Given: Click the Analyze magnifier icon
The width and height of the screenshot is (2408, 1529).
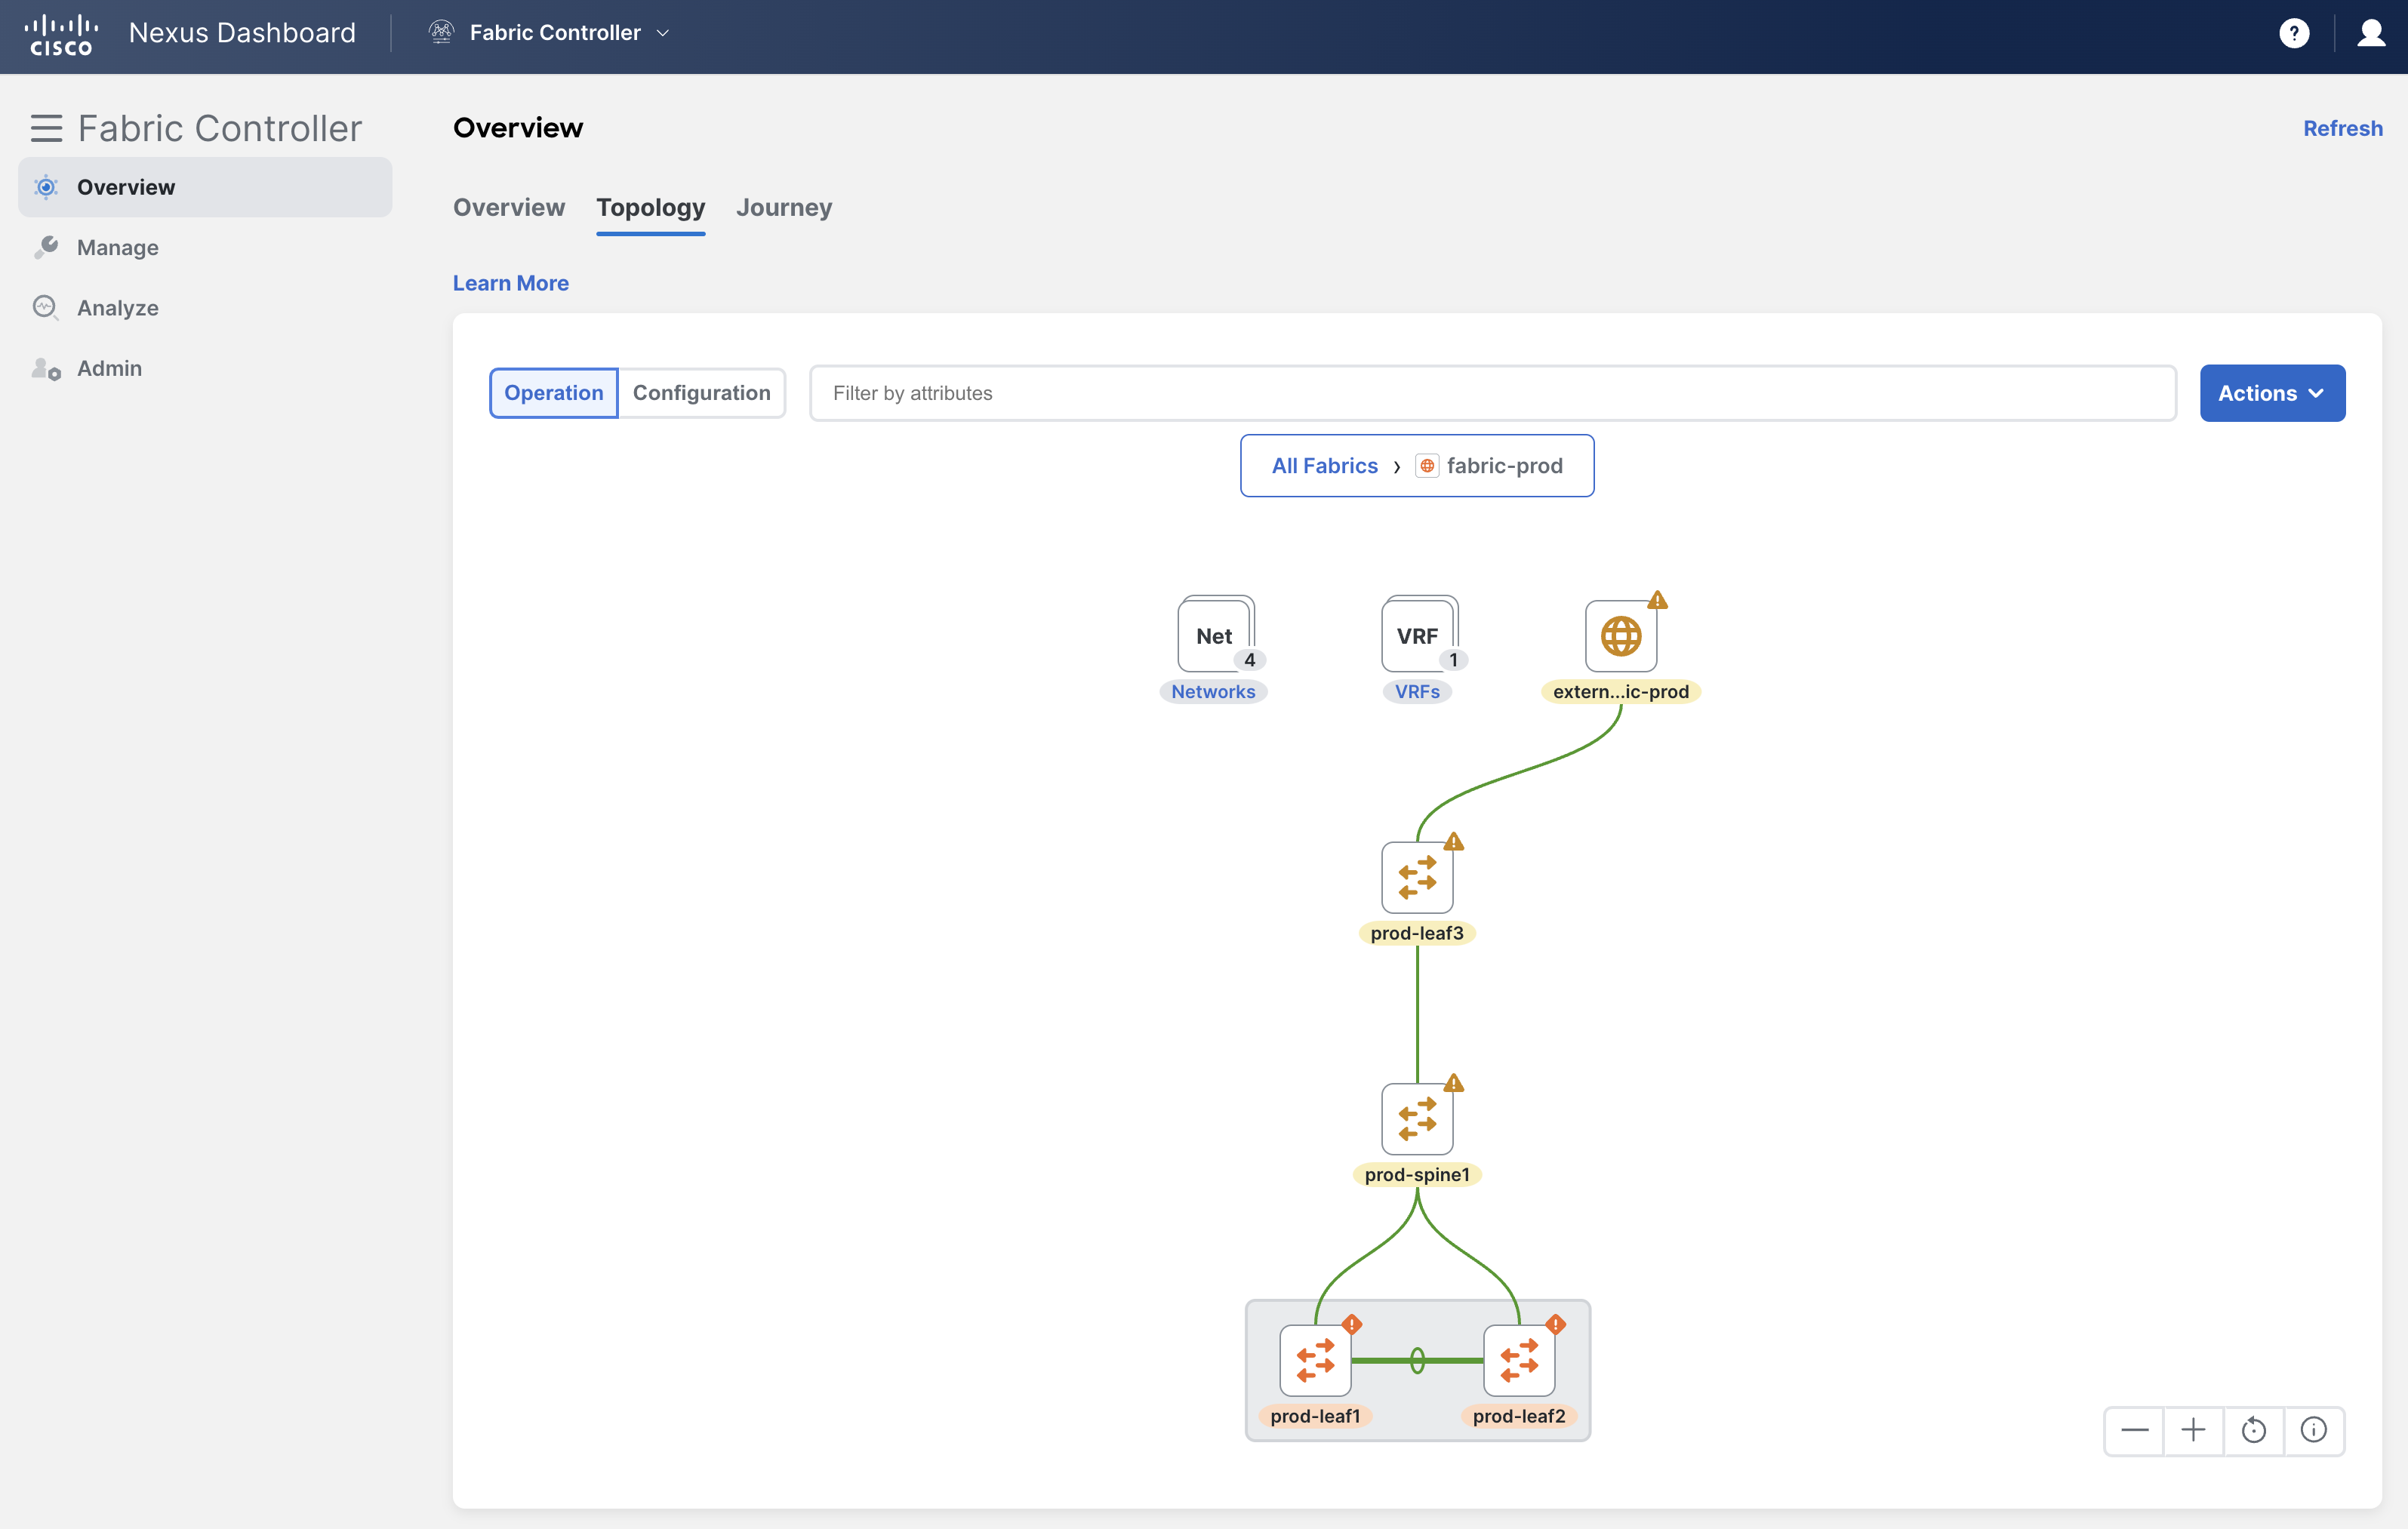Looking at the screenshot, I should [x=46, y=307].
